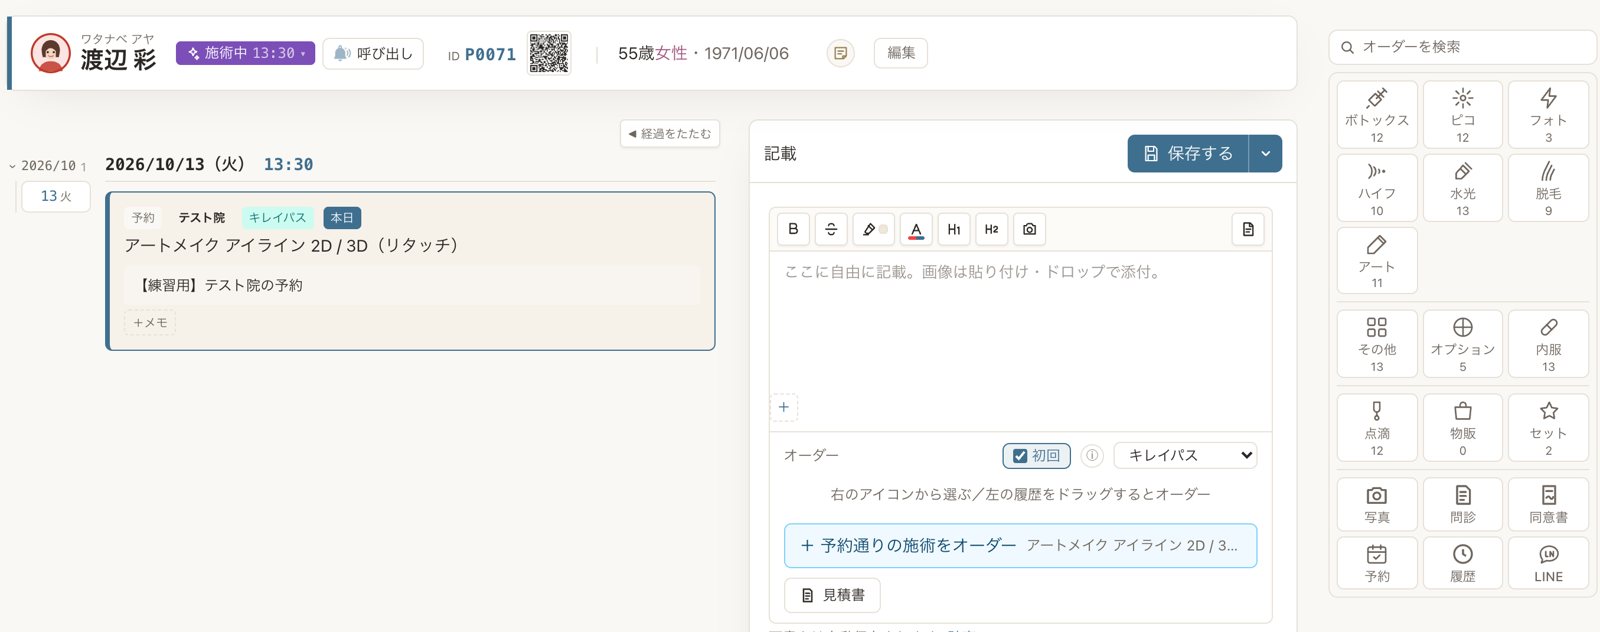The image size is (1600, 632).
Task: Order the treatment via 予約通りの施術をオーダー
Action: (1020, 546)
